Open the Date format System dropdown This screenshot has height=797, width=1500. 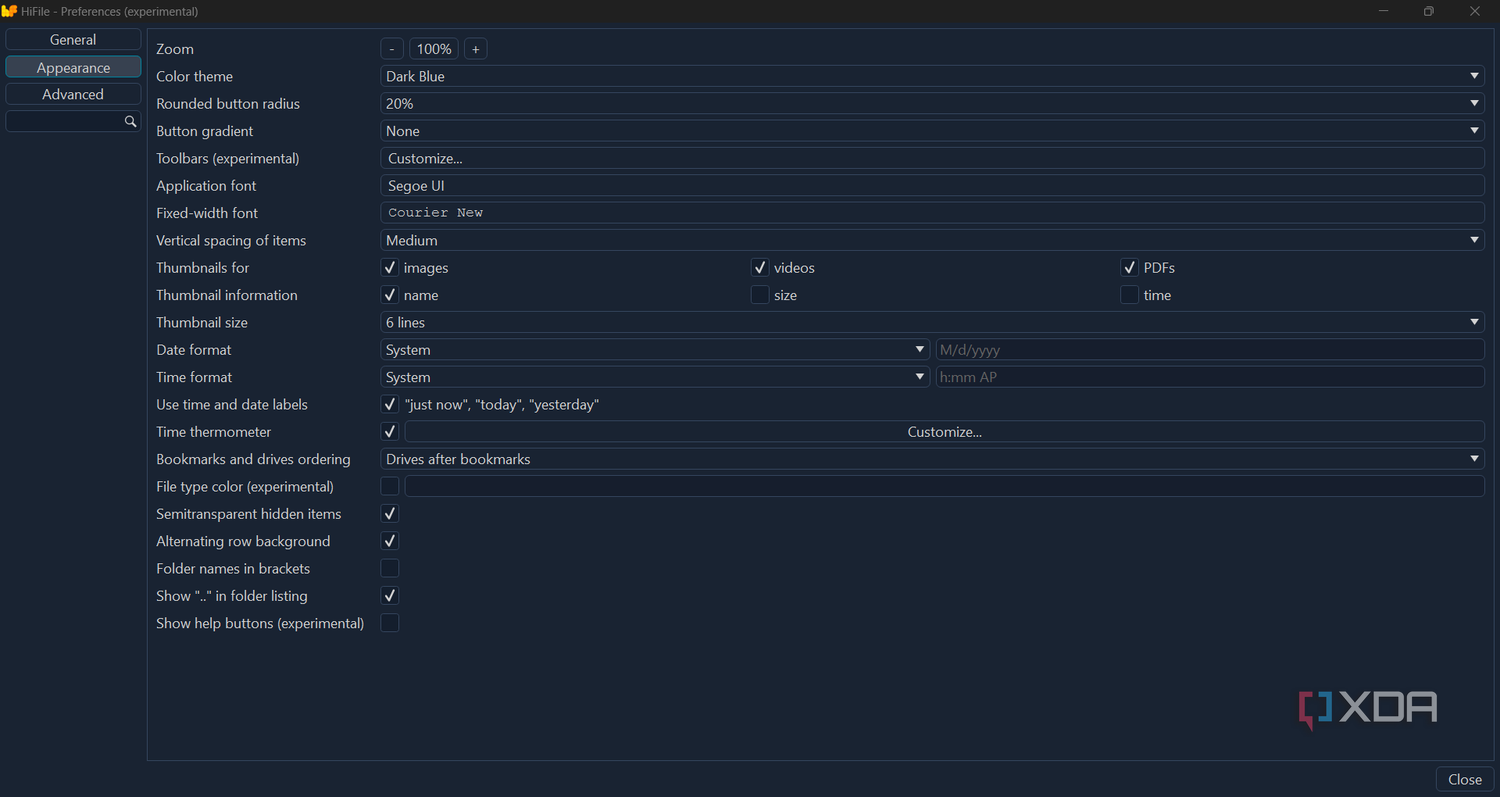pyautogui.click(x=655, y=350)
